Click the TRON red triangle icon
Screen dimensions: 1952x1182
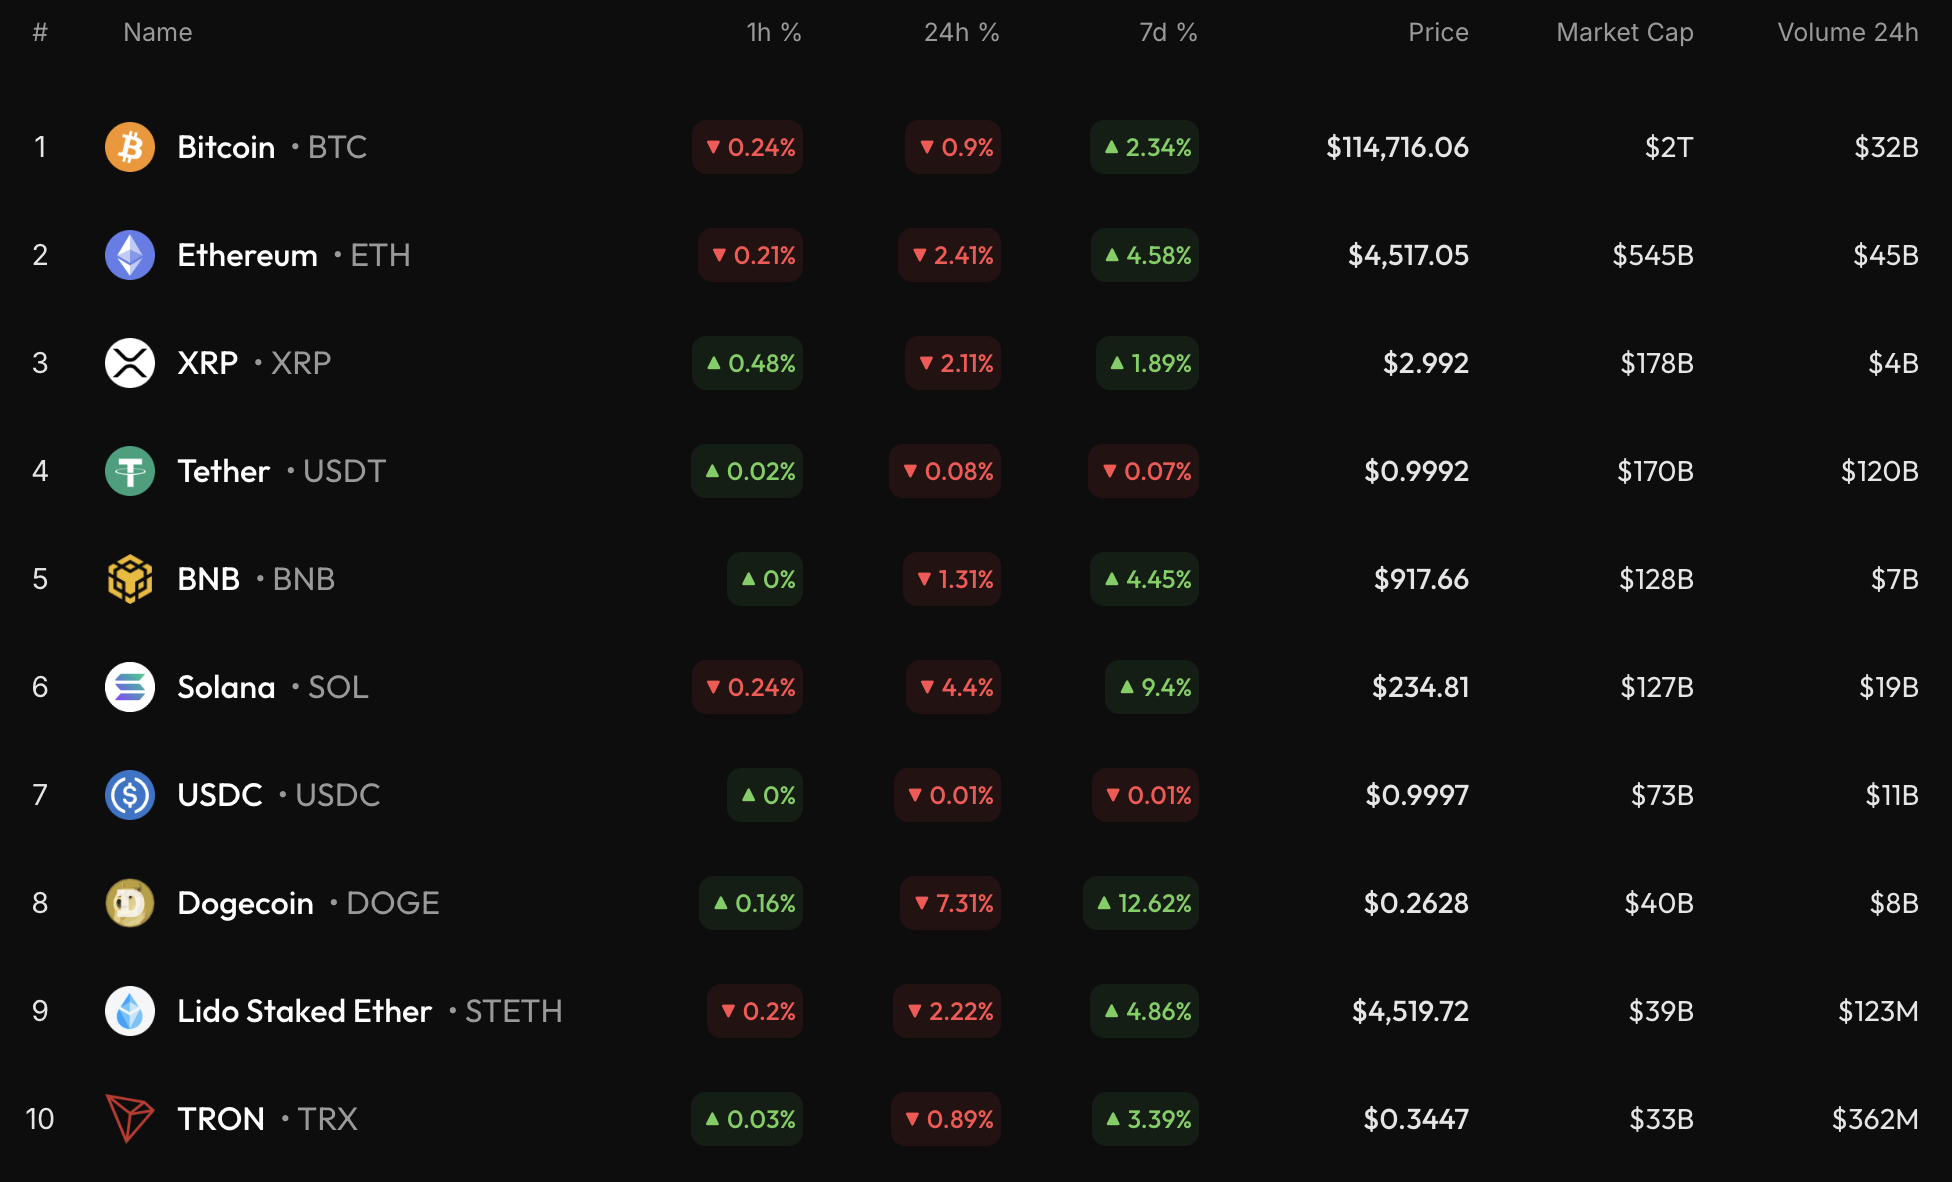(130, 1119)
